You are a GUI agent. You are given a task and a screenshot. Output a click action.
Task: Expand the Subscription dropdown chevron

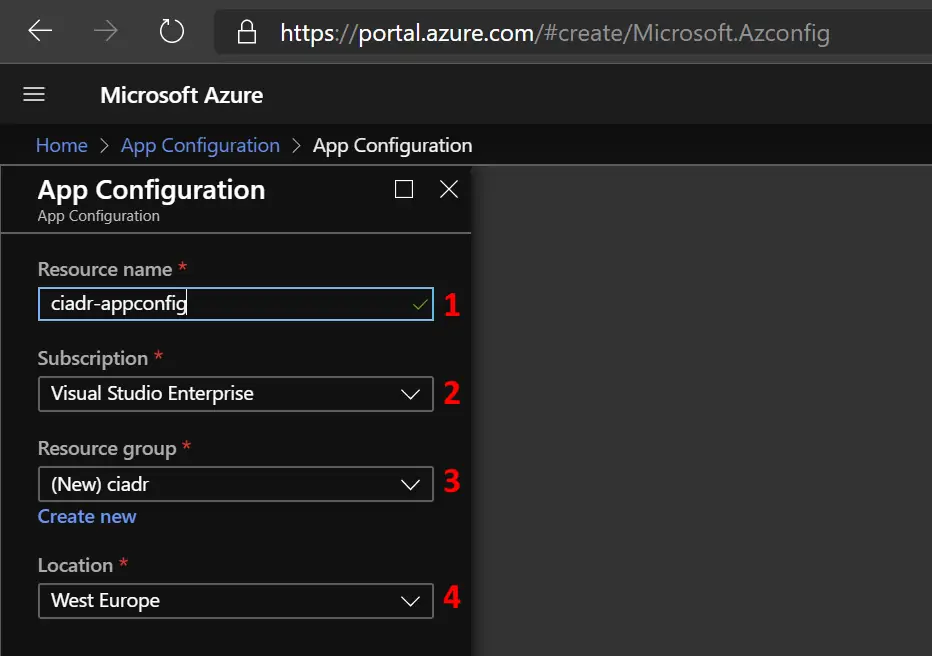click(x=410, y=394)
